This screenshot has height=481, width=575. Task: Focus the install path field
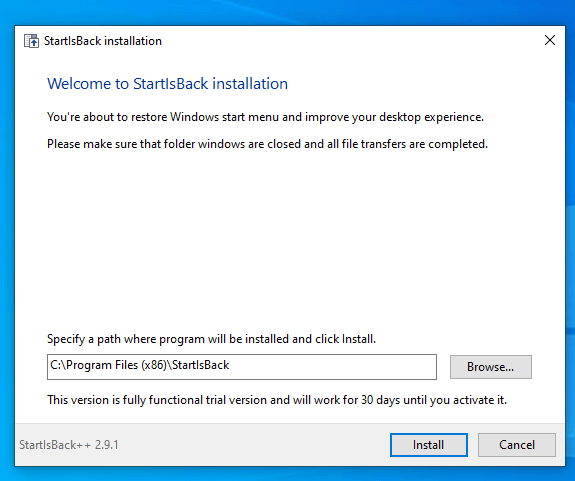(242, 367)
